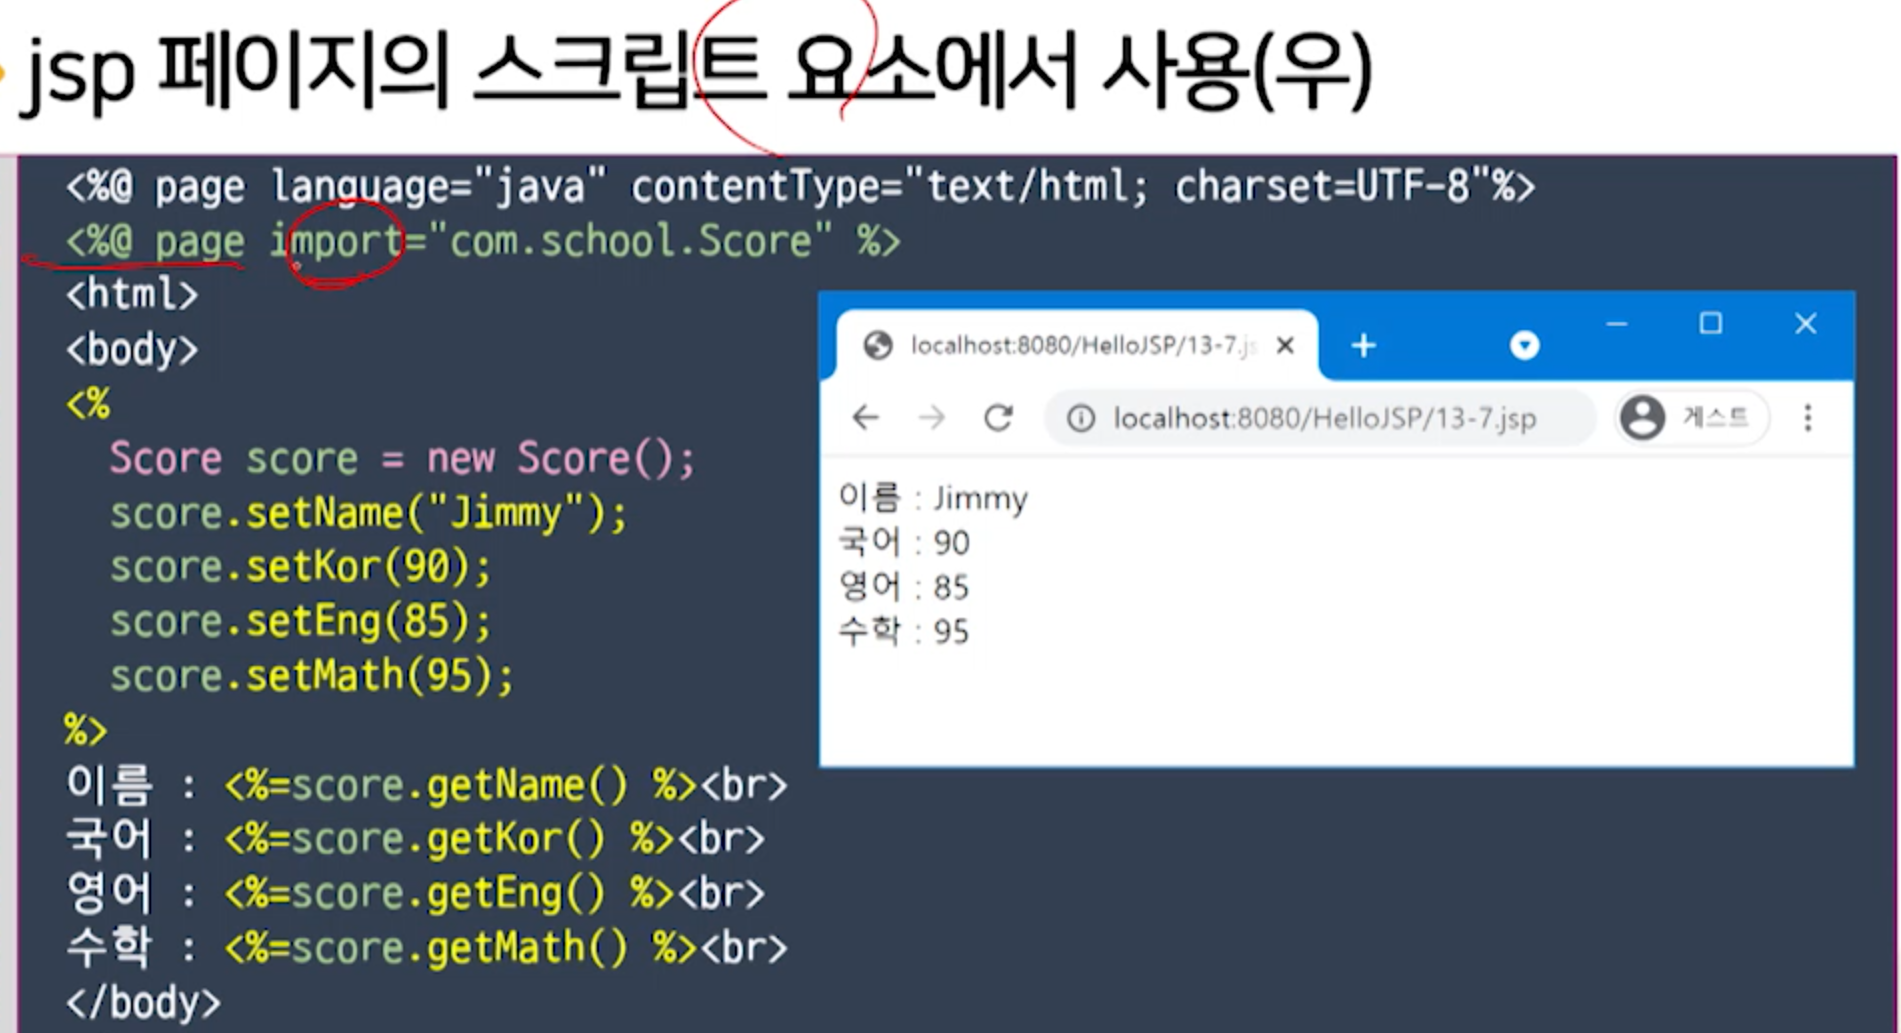The height and width of the screenshot is (1033, 1901).
Task: Click the slide title 'jsp 페이지의 스크립트 요소에서 사용(우)'
Action: click(695, 72)
